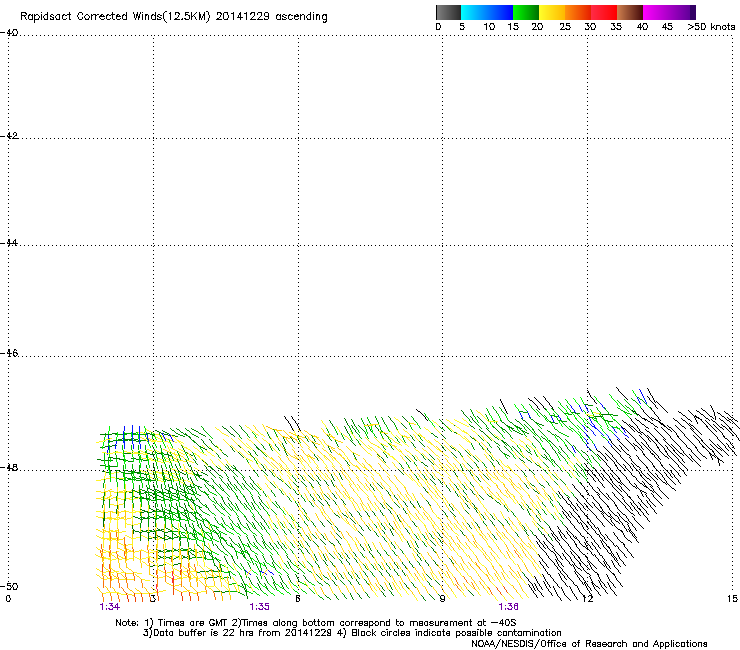Click the 0 longitude axis label

[8, 599]
